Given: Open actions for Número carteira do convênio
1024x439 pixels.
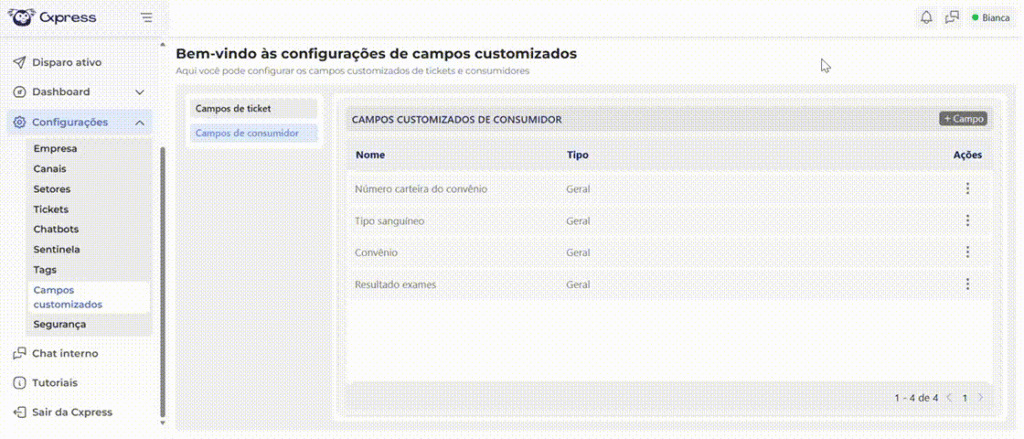Looking at the screenshot, I should (x=967, y=189).
